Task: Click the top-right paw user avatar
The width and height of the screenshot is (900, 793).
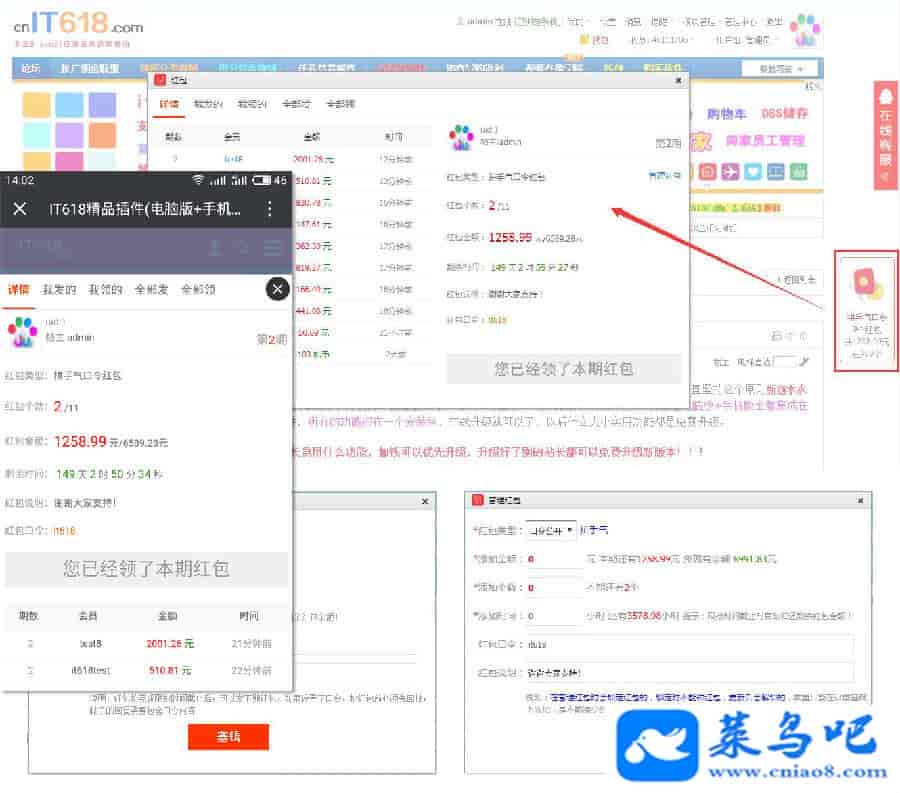Action: coord(805,30)
